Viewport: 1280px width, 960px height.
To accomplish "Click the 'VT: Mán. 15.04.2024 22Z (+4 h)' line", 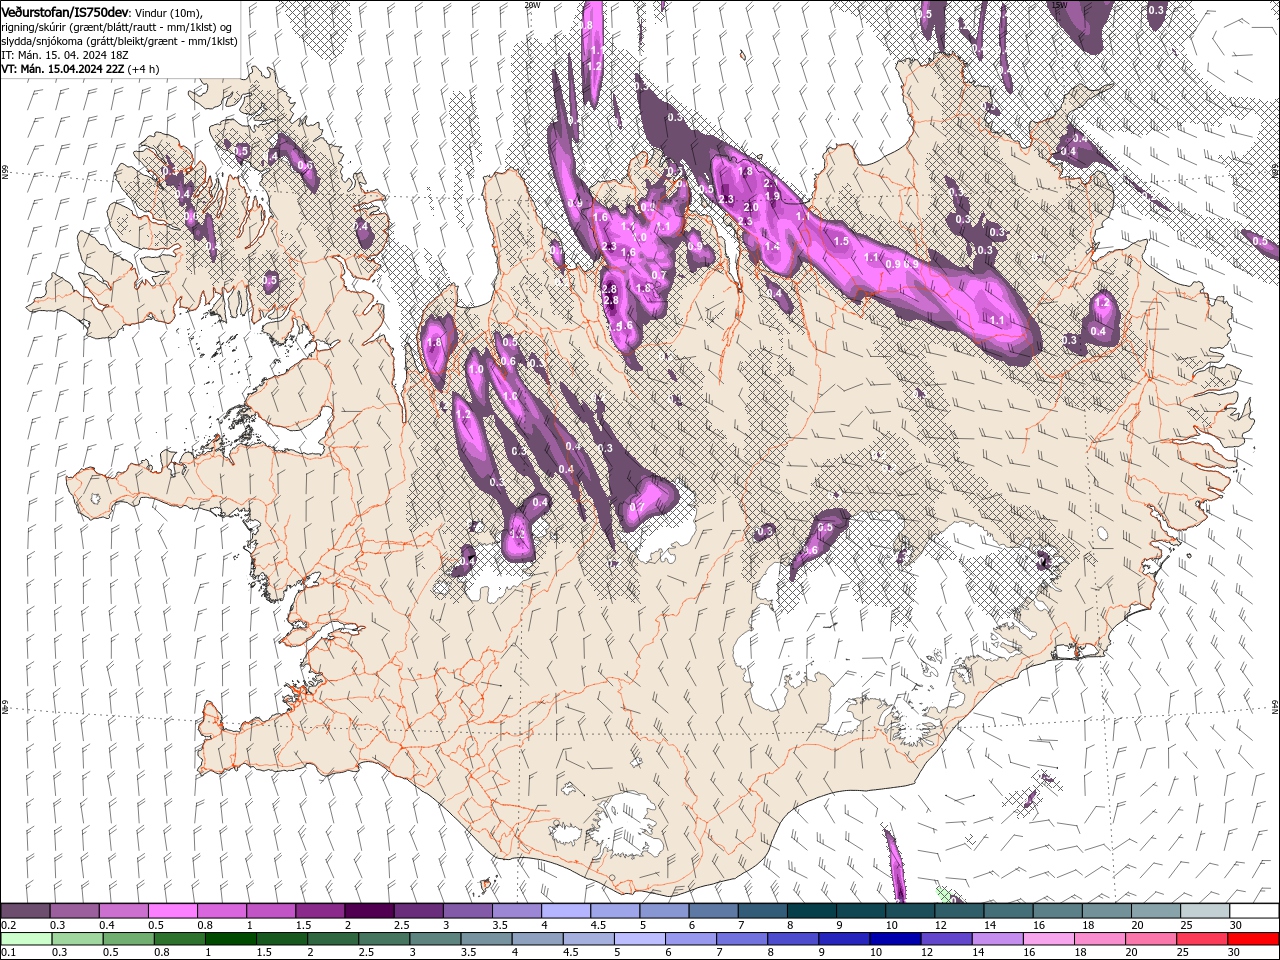I will [80, 69].
